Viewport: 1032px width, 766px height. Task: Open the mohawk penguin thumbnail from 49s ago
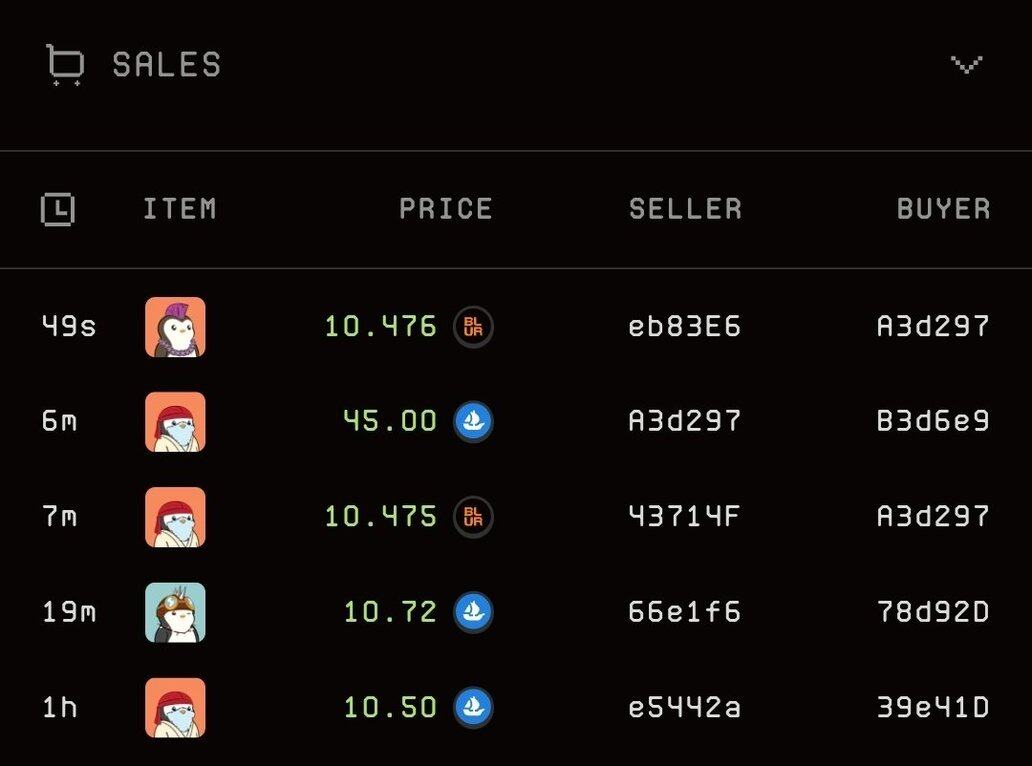coord(175,327)
